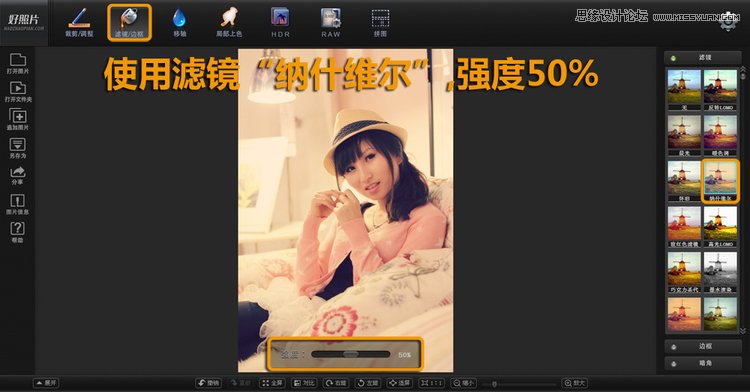This screenshot has width=750, height=392.
Task: Zoom in with the 放大 button
Action: coord(574,383)
